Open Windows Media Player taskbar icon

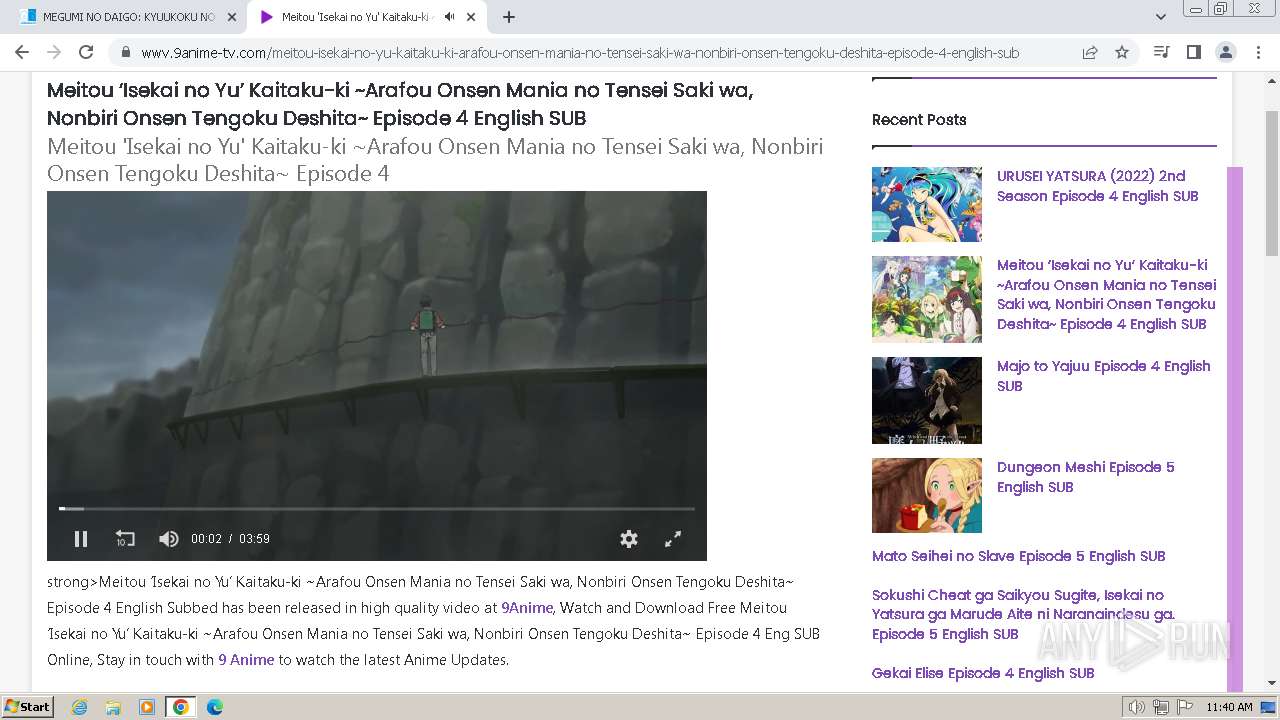click(147, 707)
